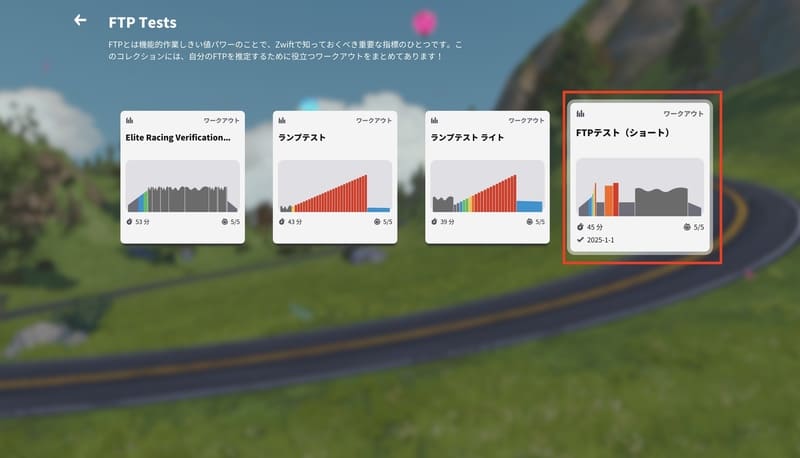Open the Elite Racing Verification workout card

coord(183,177)
